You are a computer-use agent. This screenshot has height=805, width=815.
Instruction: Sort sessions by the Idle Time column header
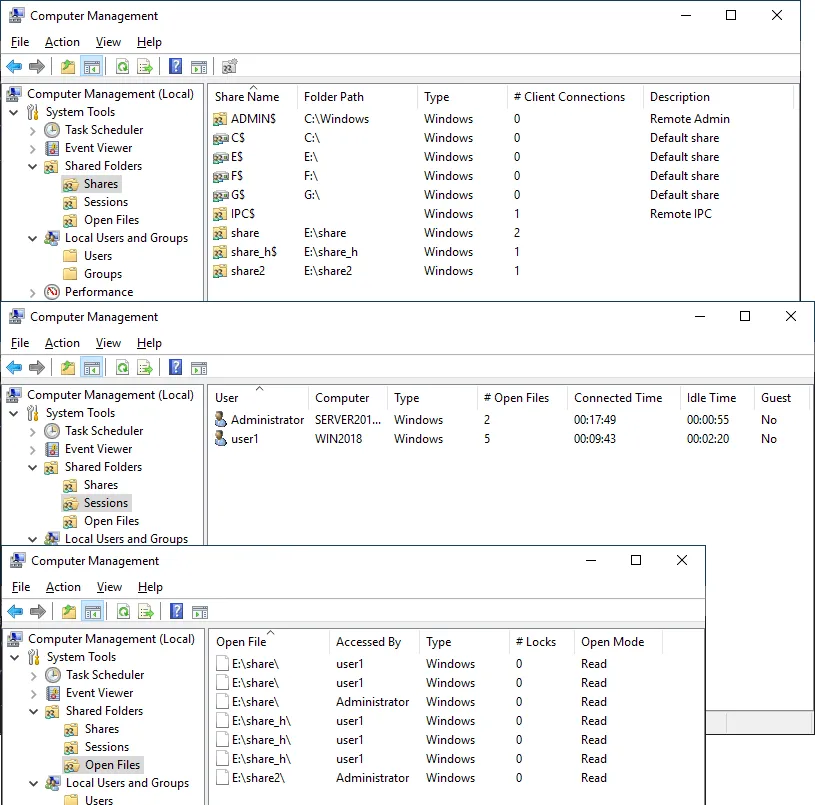[711, 398]
